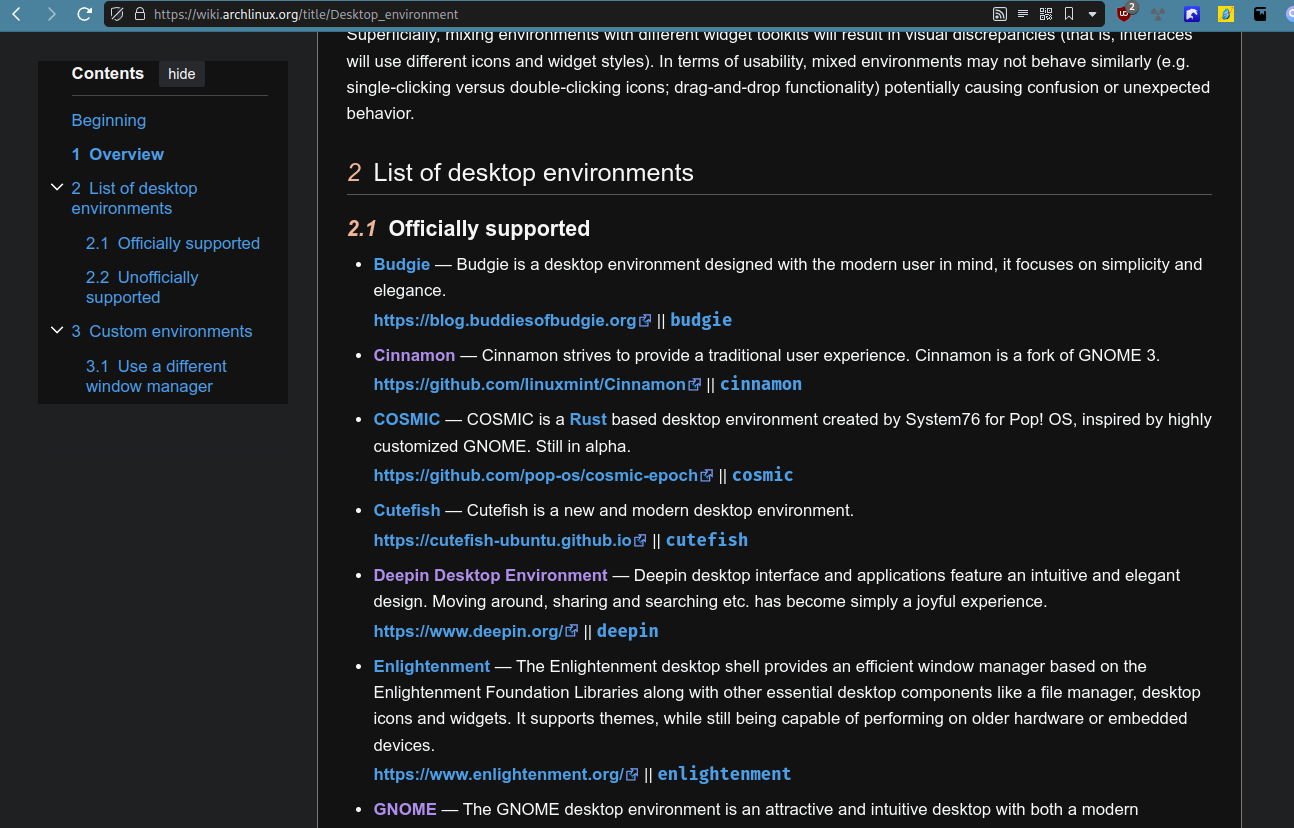Visit cutefish-ubuntu.github.io link
The width and height of the screenshot is (1294, 828).
tap(503, 540)
